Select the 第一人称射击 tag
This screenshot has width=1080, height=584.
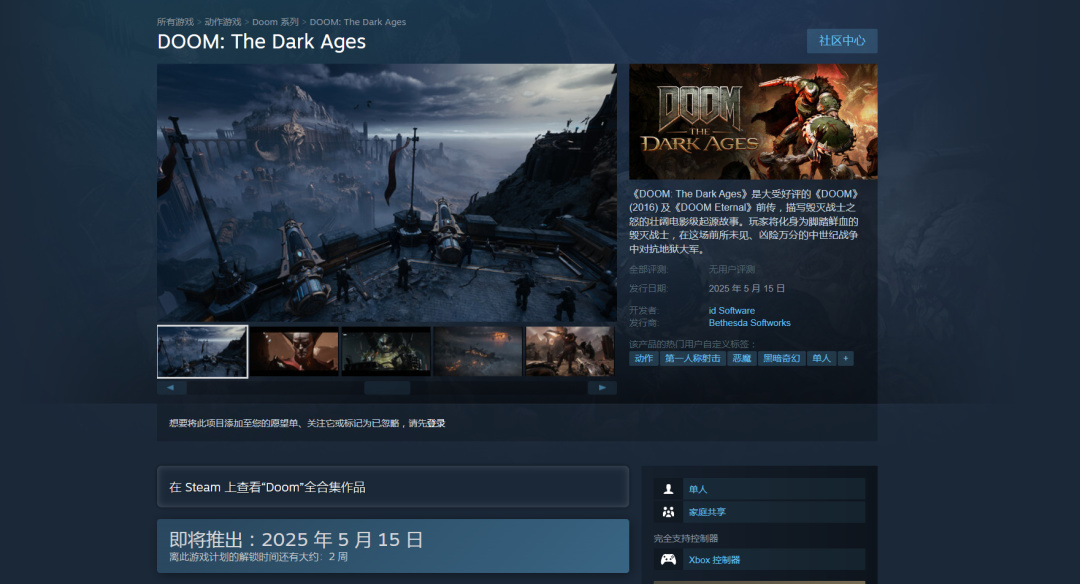(x=692, y=358)
